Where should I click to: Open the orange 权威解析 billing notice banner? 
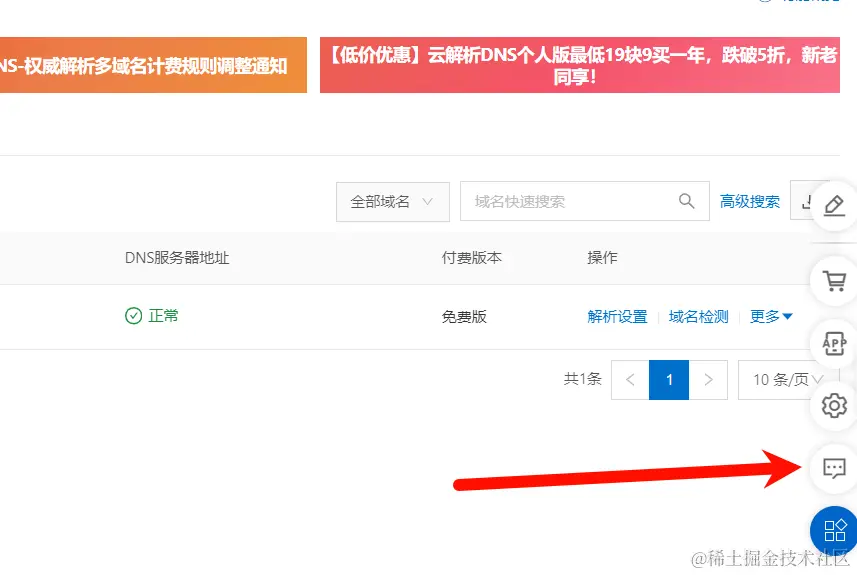[153, 65]
